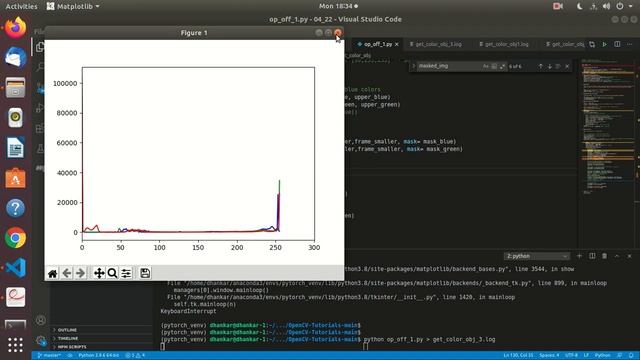The image size is (640, 360).
Task: Toggle Use Regular Expression in find widget
Action: 502,66
